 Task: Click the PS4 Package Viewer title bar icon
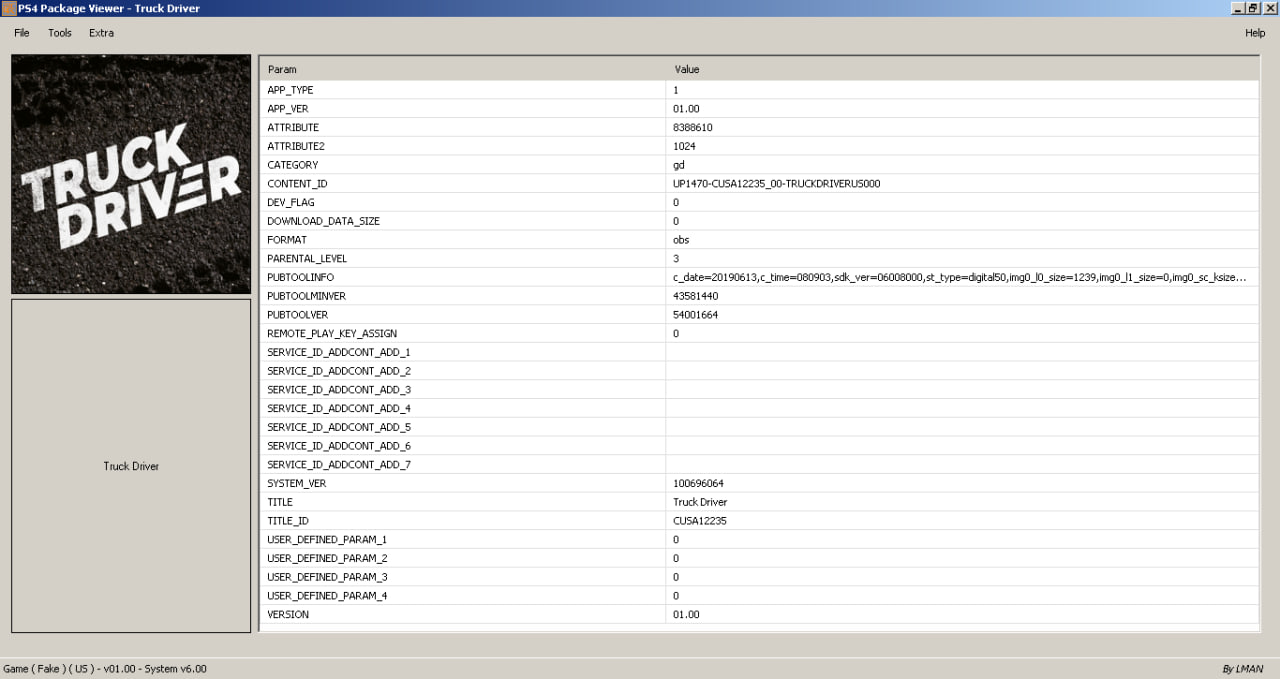[x=8, y=8]
